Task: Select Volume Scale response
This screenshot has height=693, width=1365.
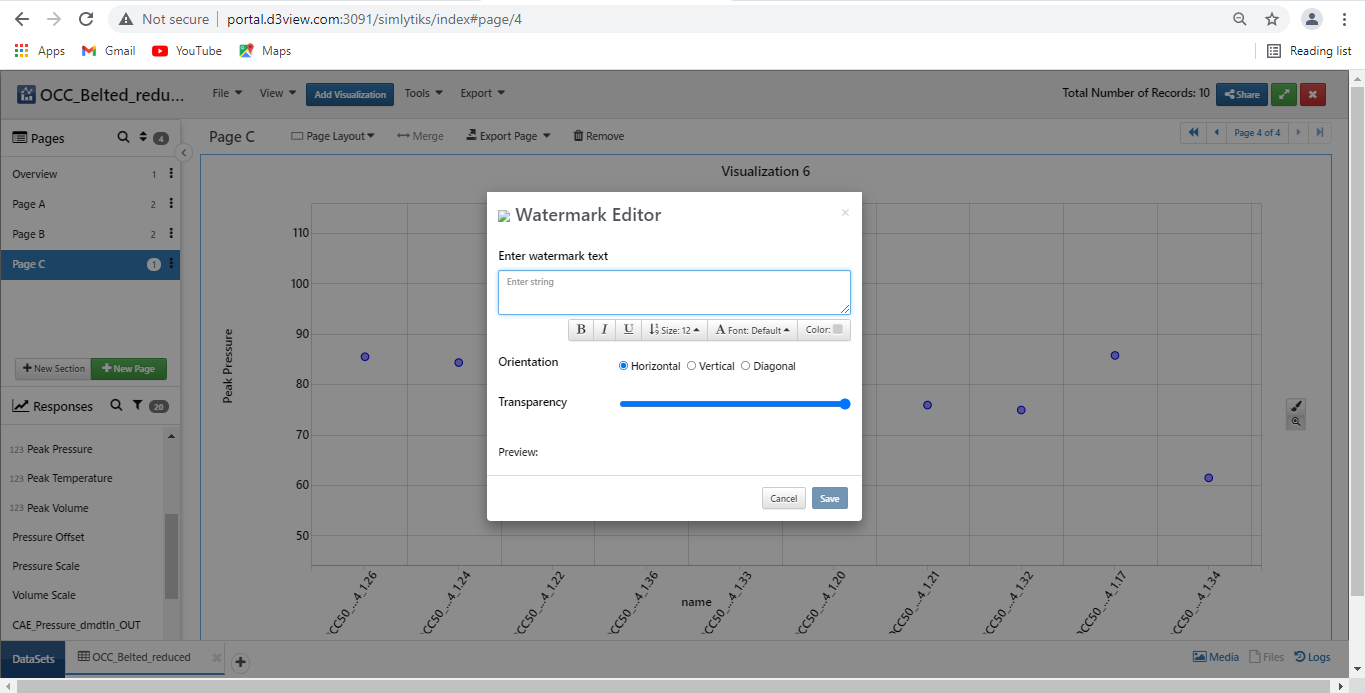Action: point(43,595)
